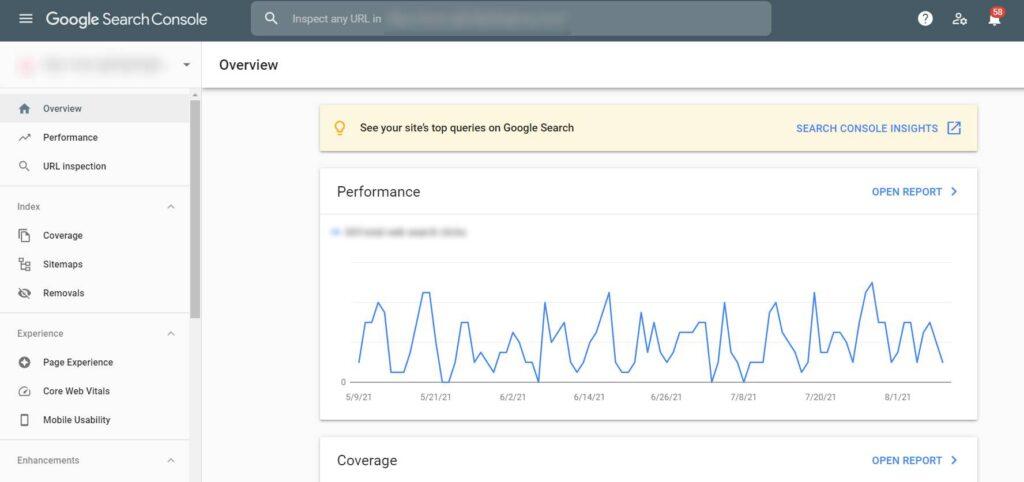Open users and settings icon

[959, 19]
